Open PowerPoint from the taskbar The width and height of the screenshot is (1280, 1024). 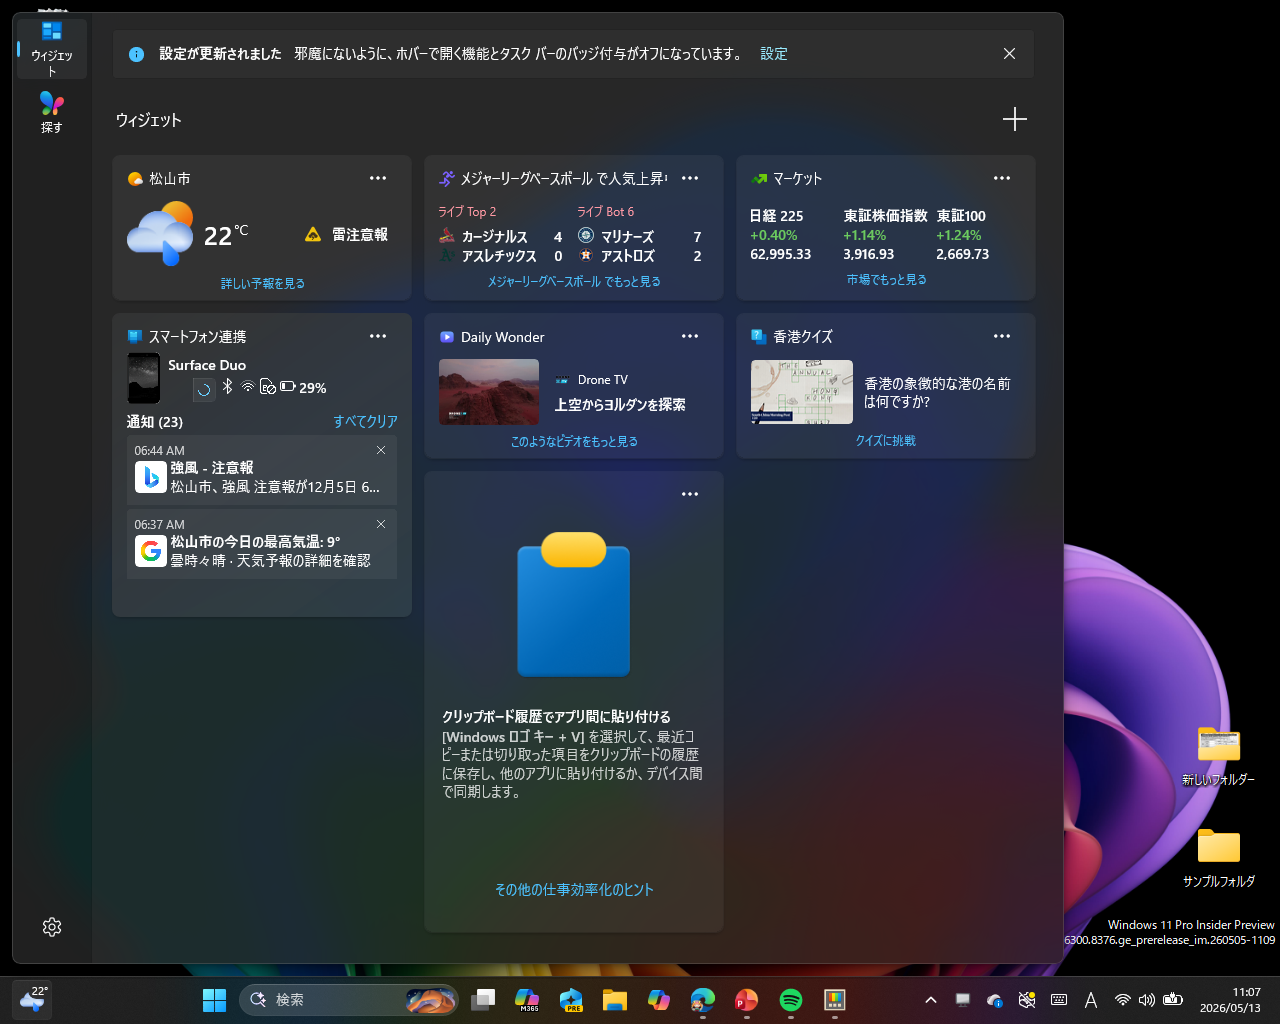click(x=746, y=1000)
